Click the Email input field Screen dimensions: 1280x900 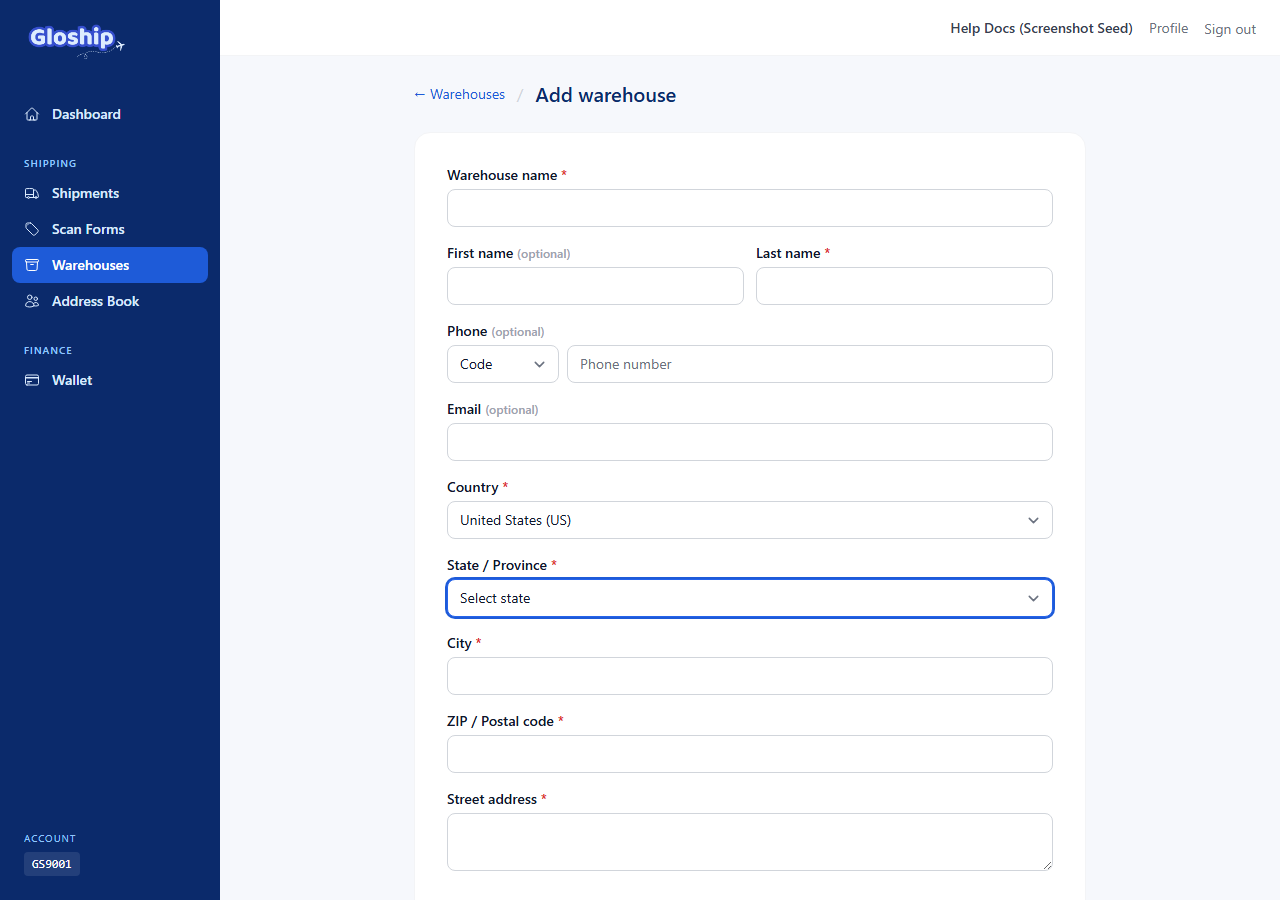[750, 442]
